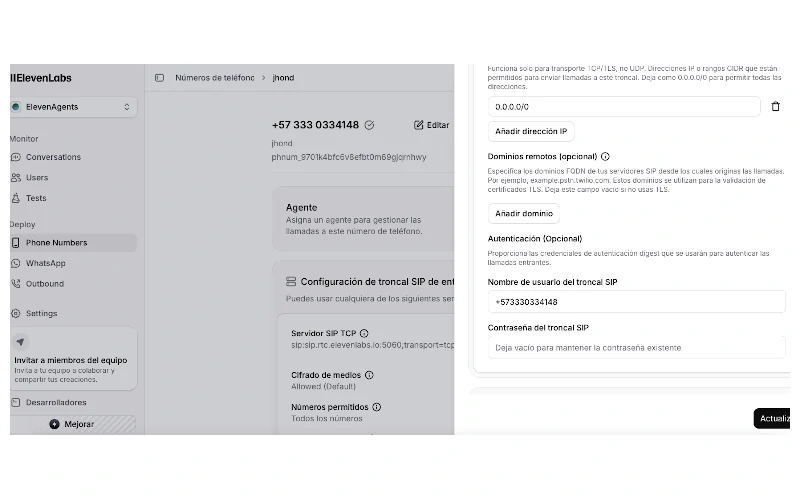Click verified check icon beside phone number
The image size is (800, 500).
pos(369,125)
